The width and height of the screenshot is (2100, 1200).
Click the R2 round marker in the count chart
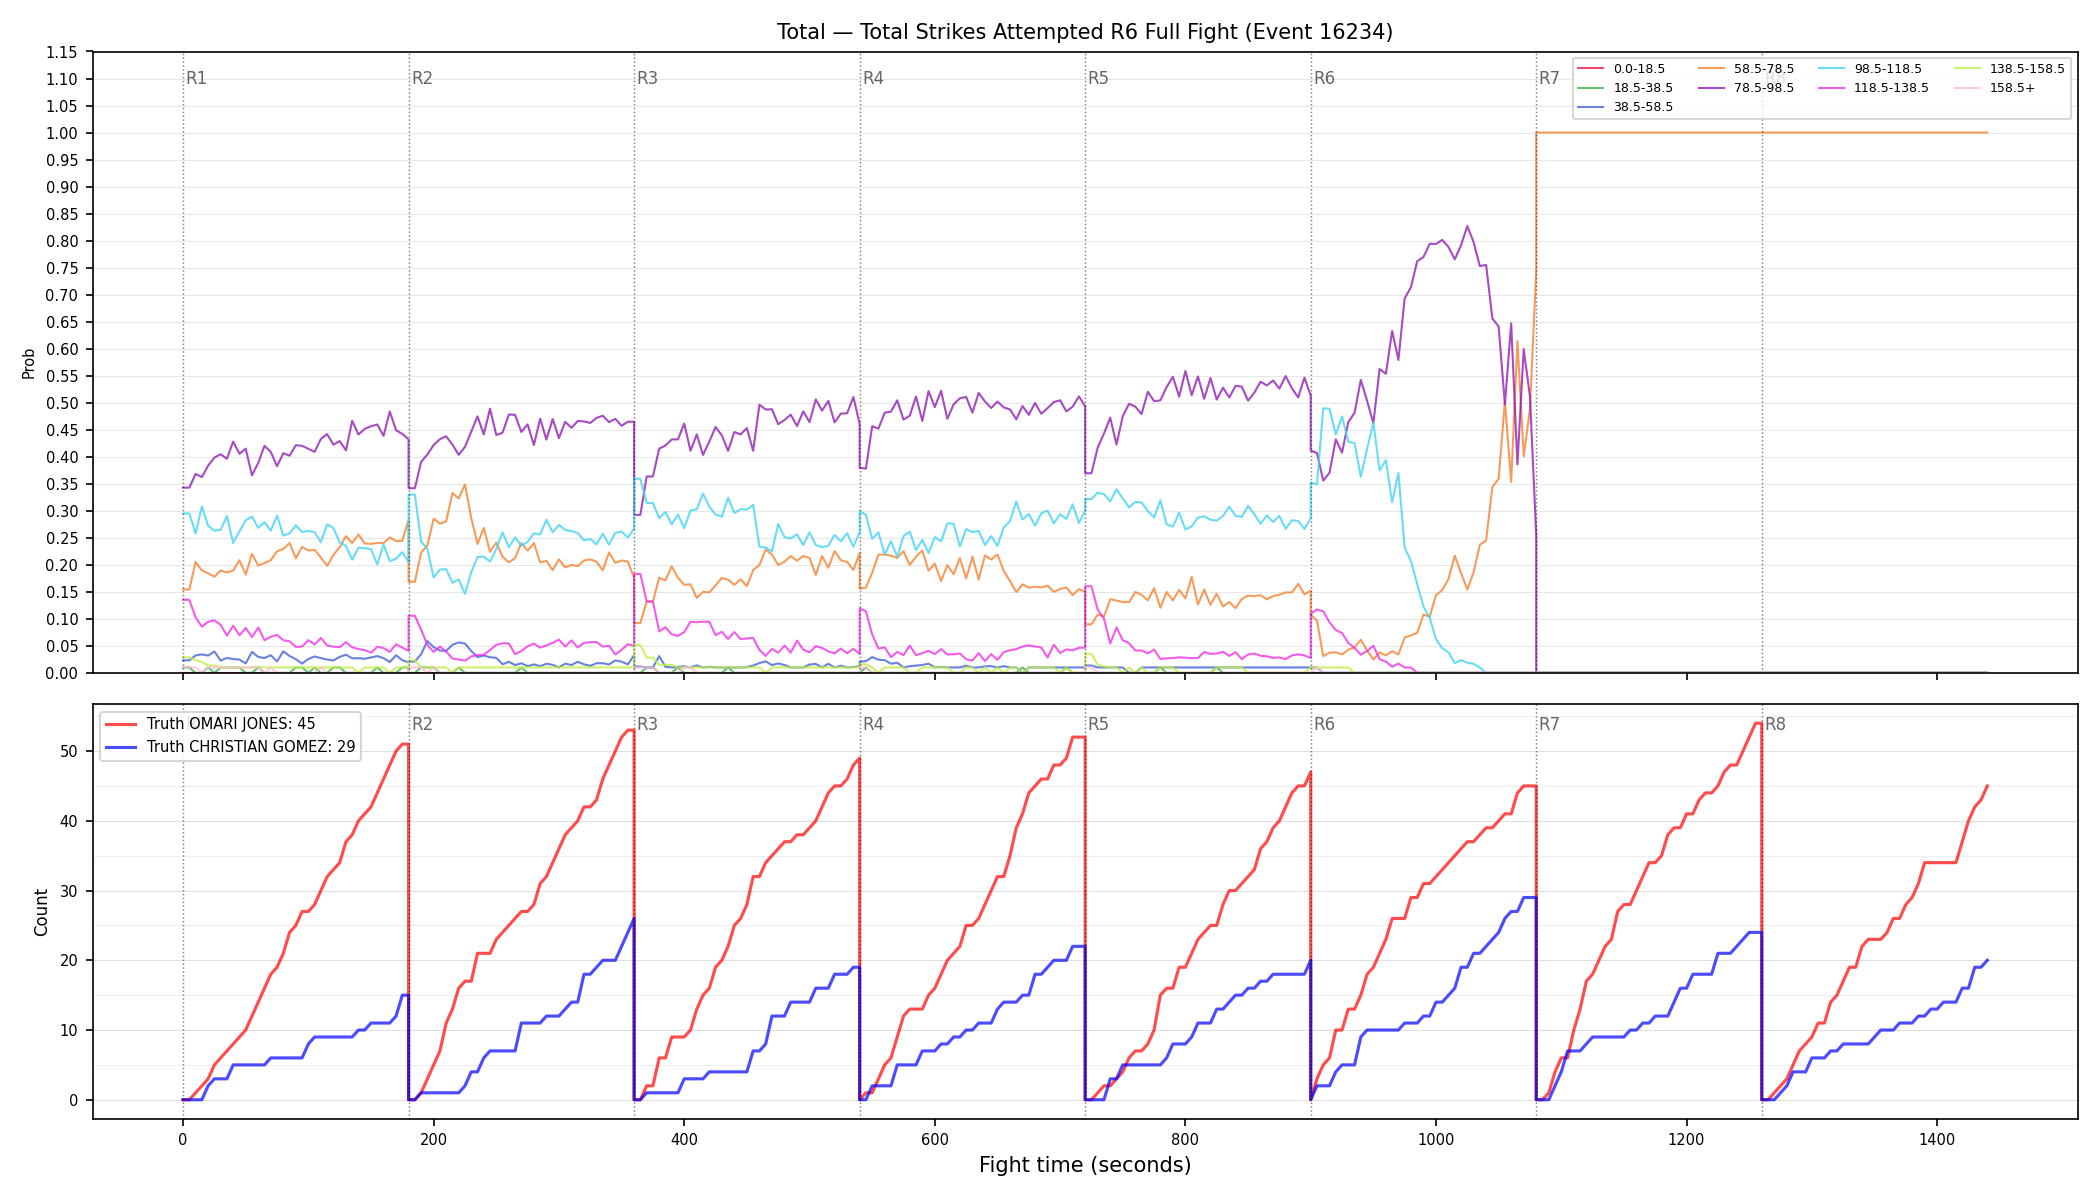pos(422,724)
